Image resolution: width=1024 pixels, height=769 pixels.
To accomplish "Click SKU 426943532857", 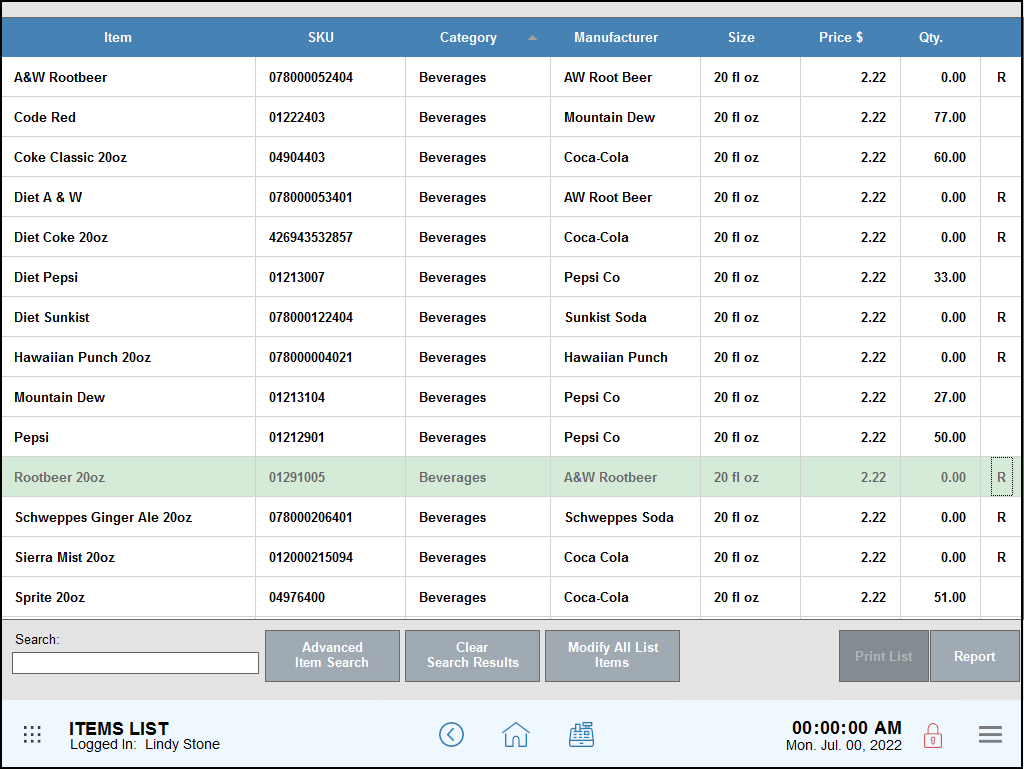I will 311,237.
